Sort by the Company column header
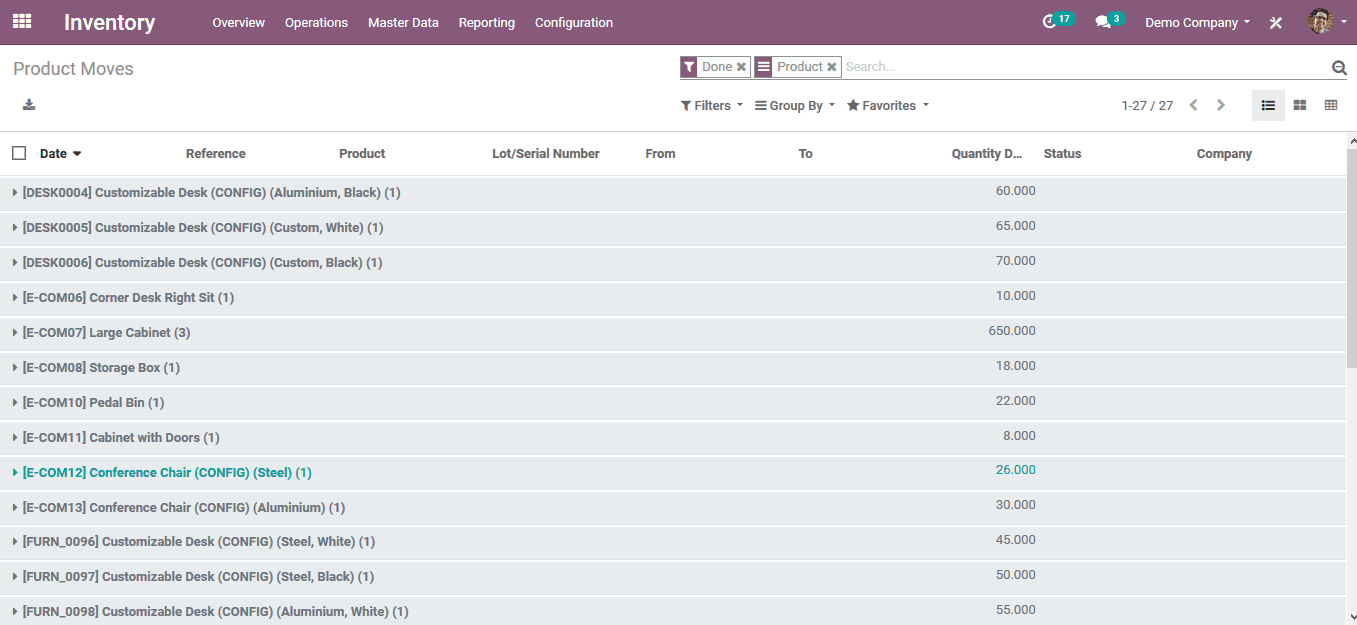 1224,153
